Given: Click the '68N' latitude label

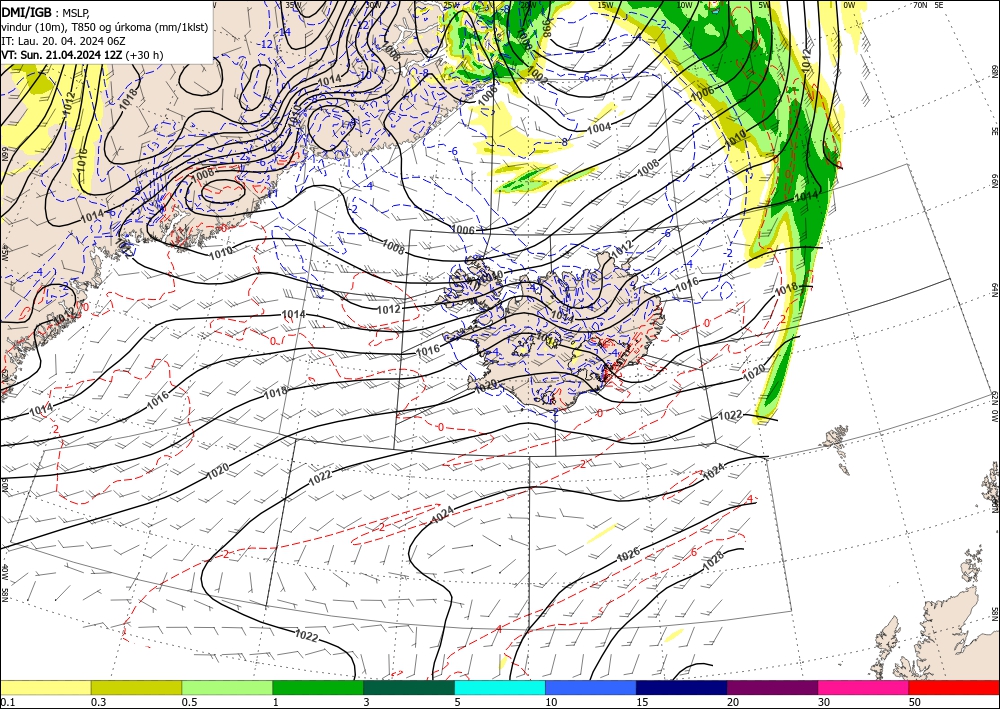Looking at the screenshot, I should tap(994, 71).
